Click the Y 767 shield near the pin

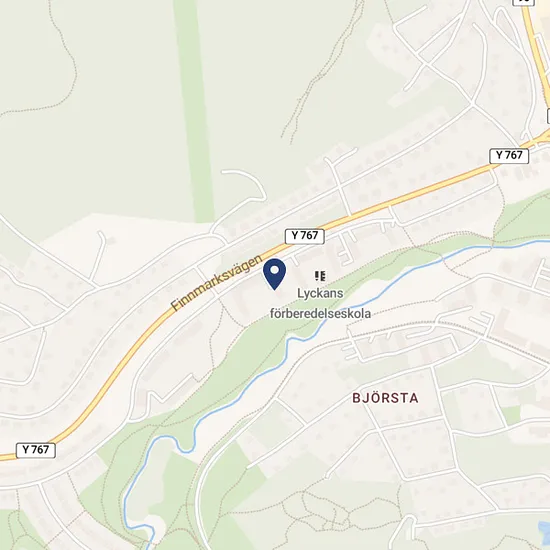tap(304, 236)
